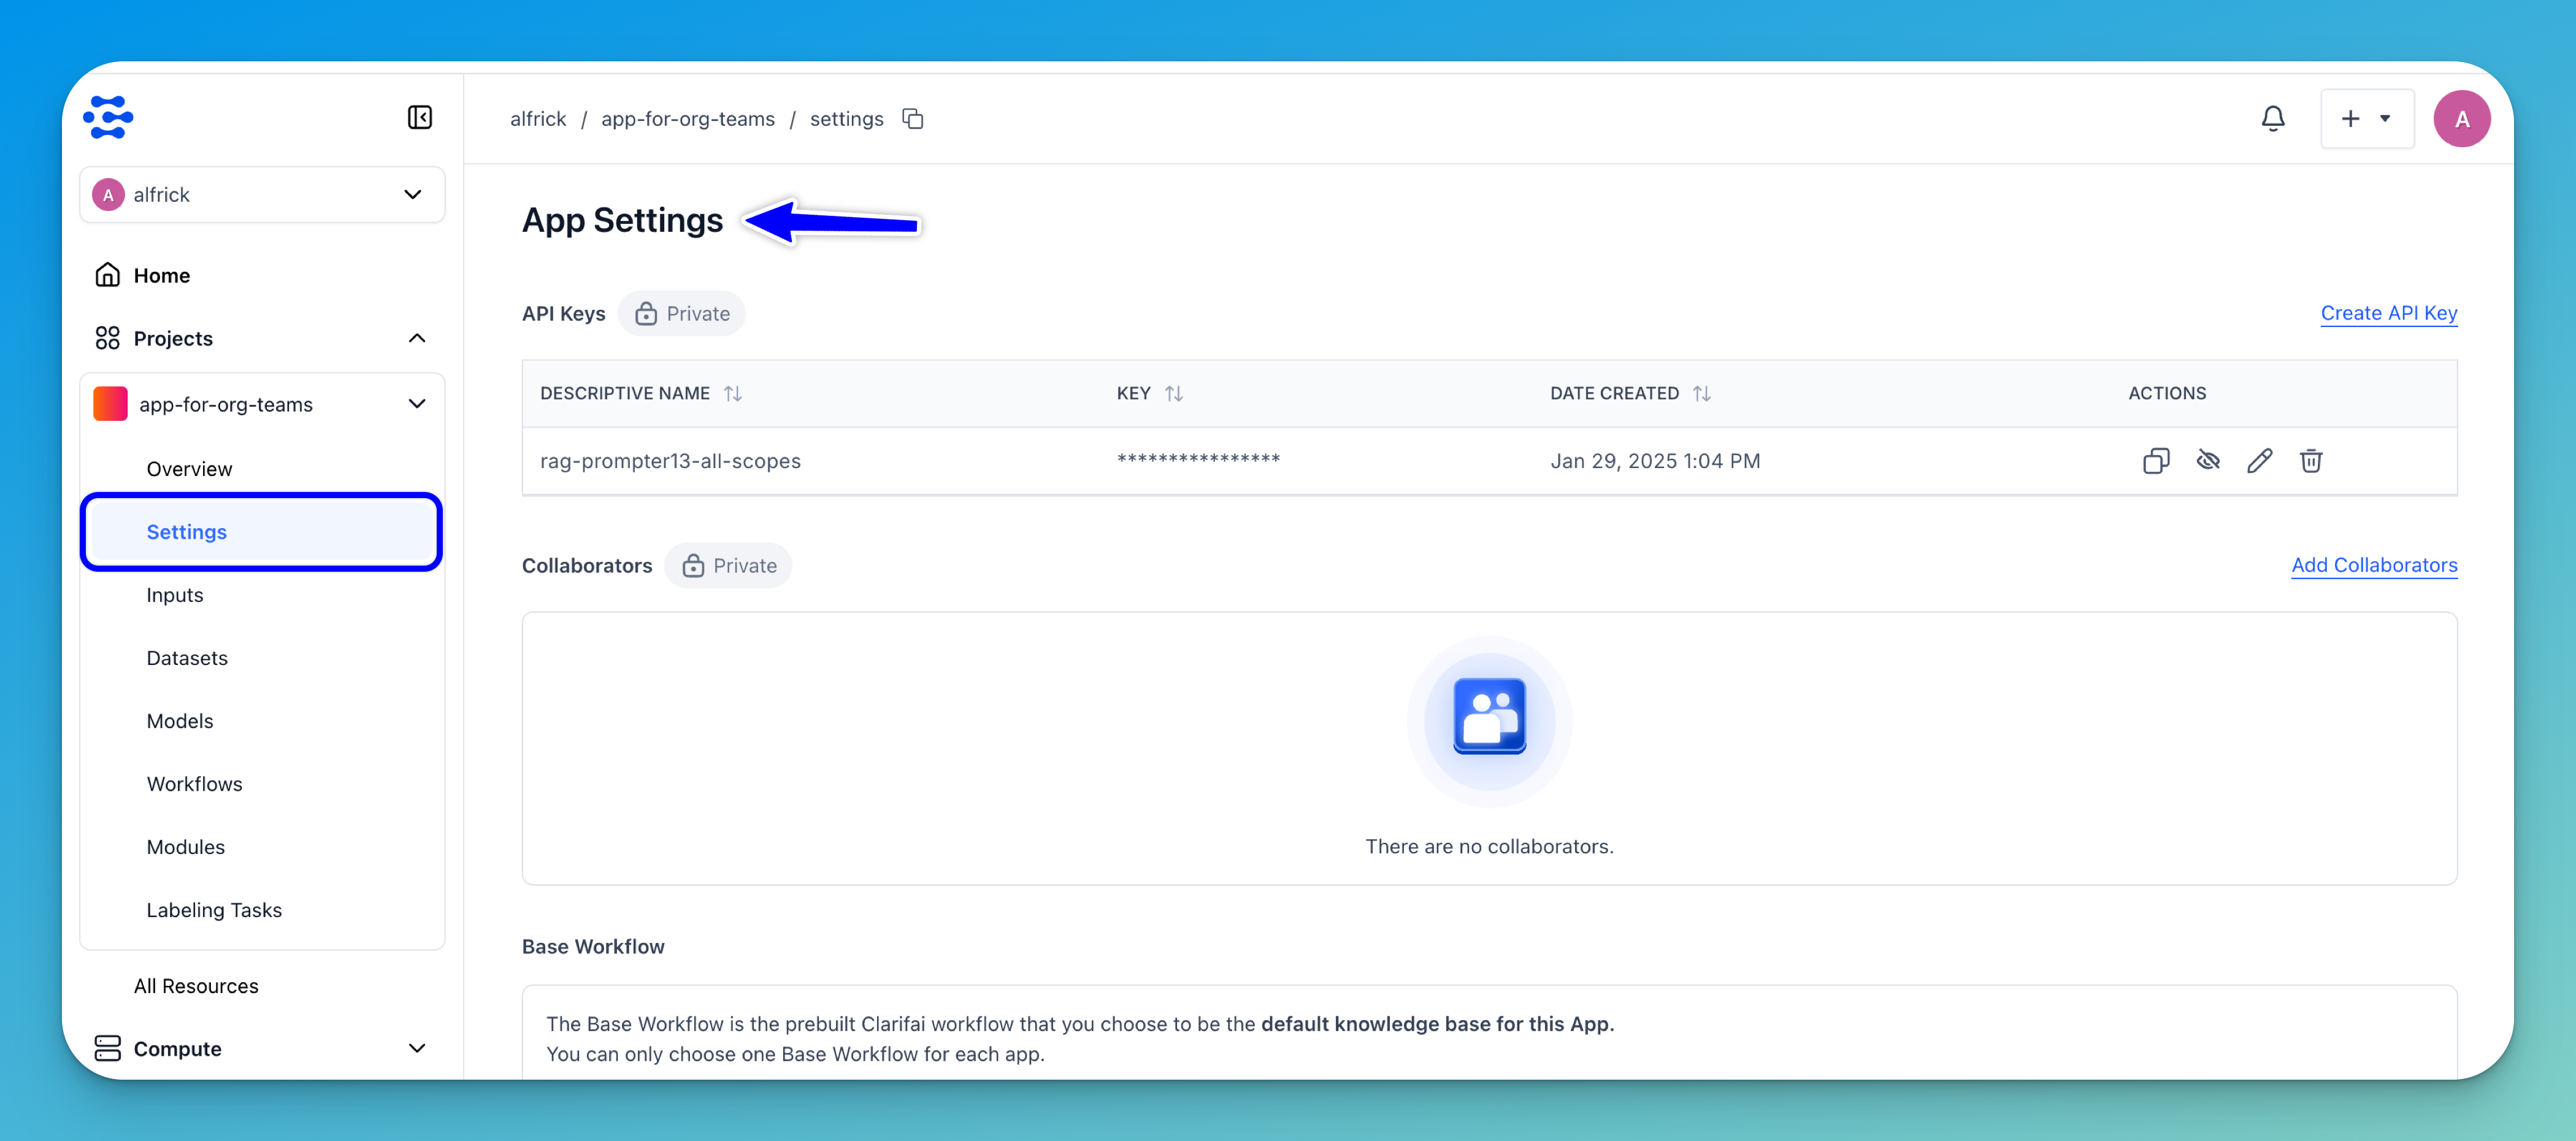Delete the rag-prompter13-all-scopes key

pos(2310,461)
